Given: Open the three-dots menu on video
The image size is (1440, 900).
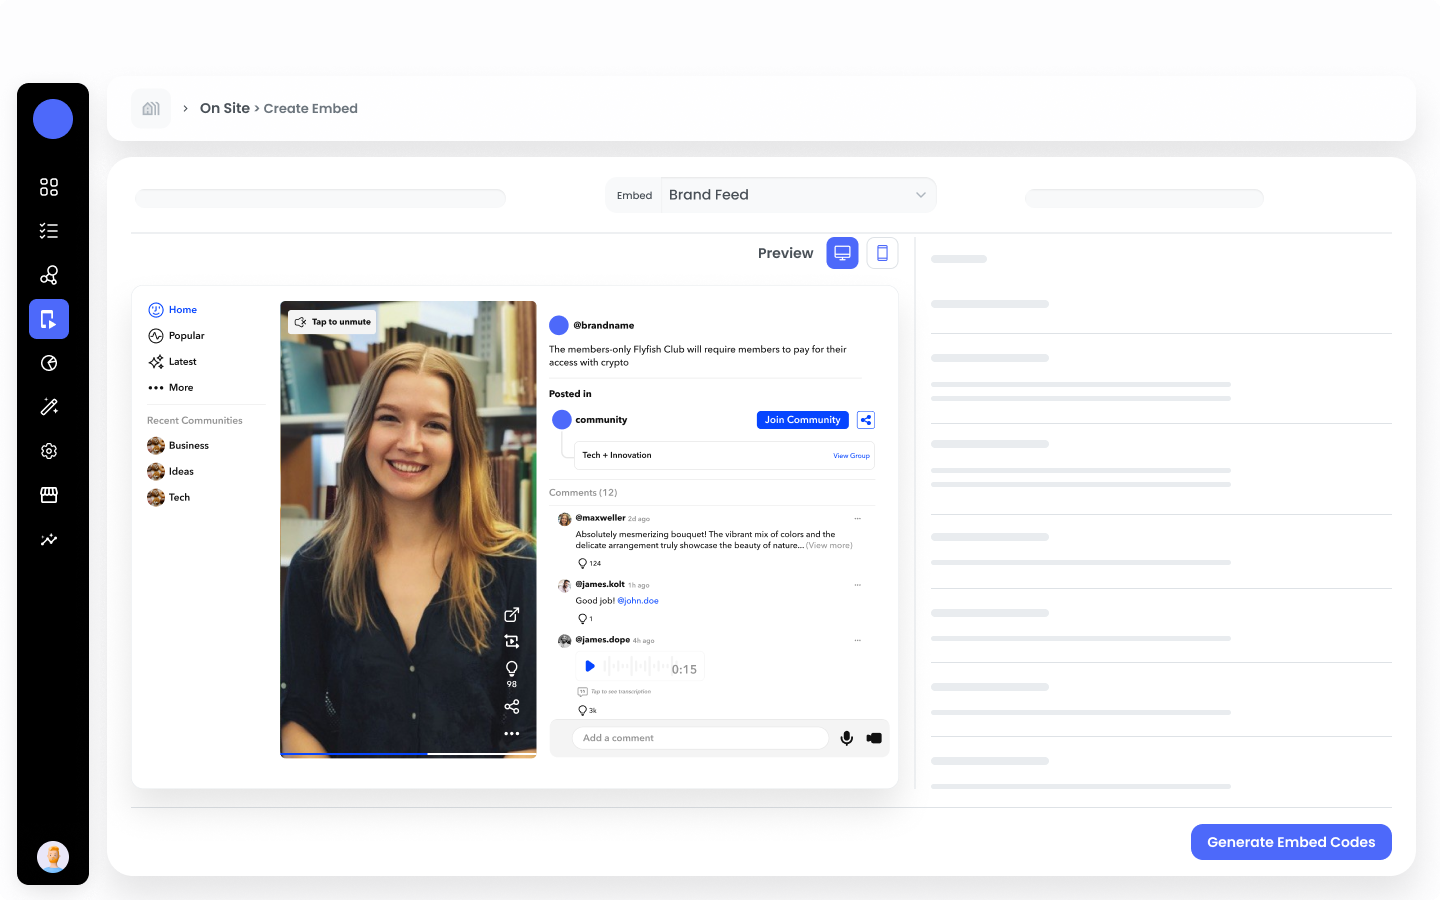Looking at the screenshot, I should [x=511, y=734].
